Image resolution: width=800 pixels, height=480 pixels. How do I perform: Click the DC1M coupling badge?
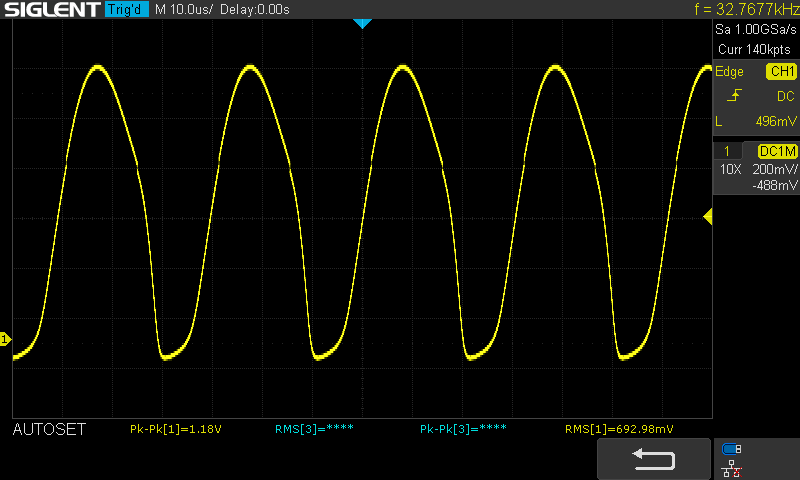[777, 151]
